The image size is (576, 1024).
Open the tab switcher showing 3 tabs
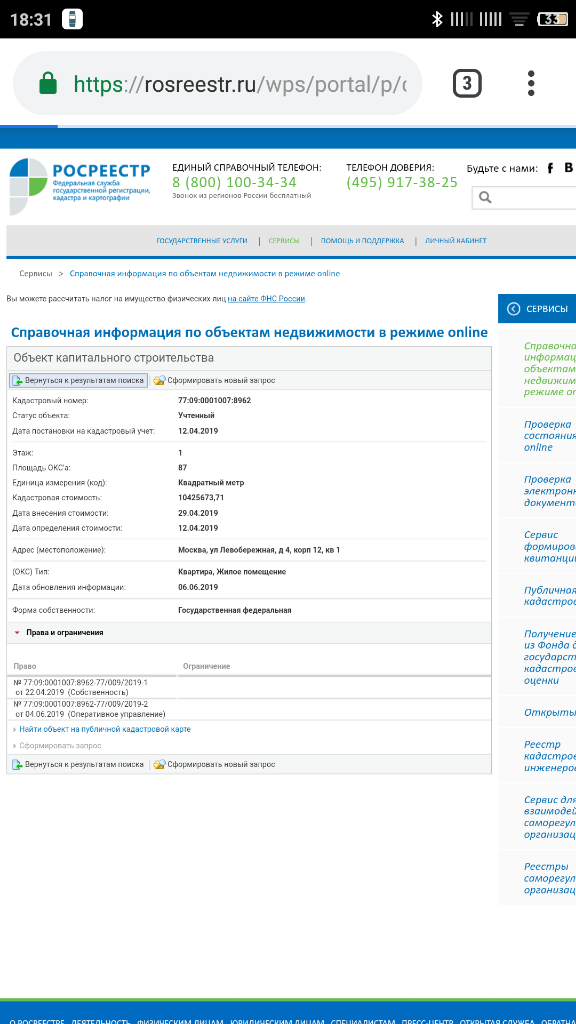467,84
